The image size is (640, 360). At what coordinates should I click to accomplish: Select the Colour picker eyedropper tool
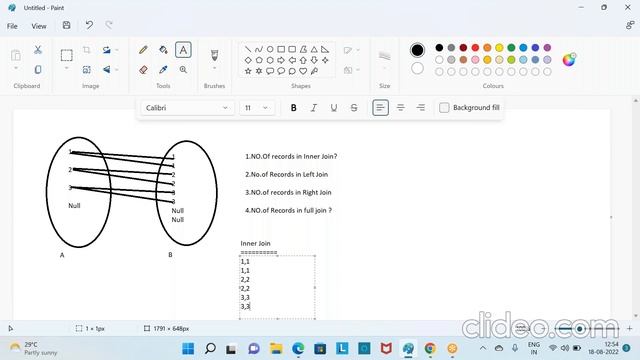tap(163, 70)
